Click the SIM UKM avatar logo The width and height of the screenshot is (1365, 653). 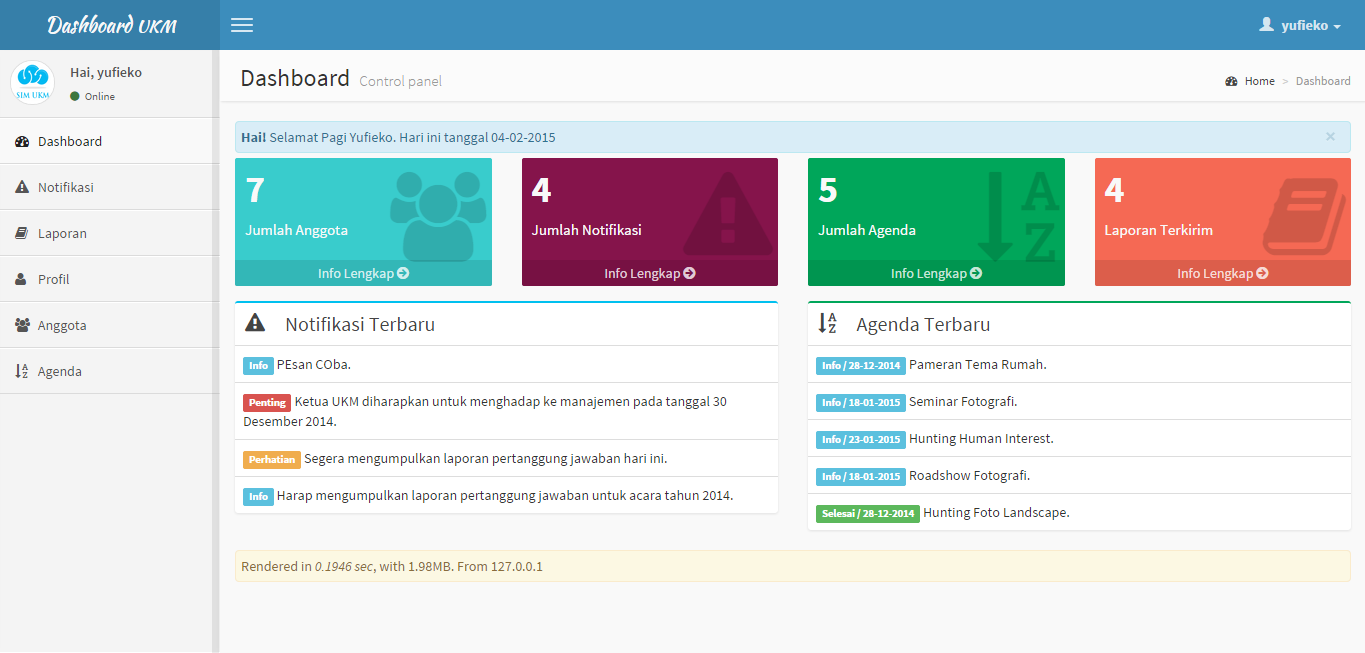pyautogui.click(x=32, y=82)
